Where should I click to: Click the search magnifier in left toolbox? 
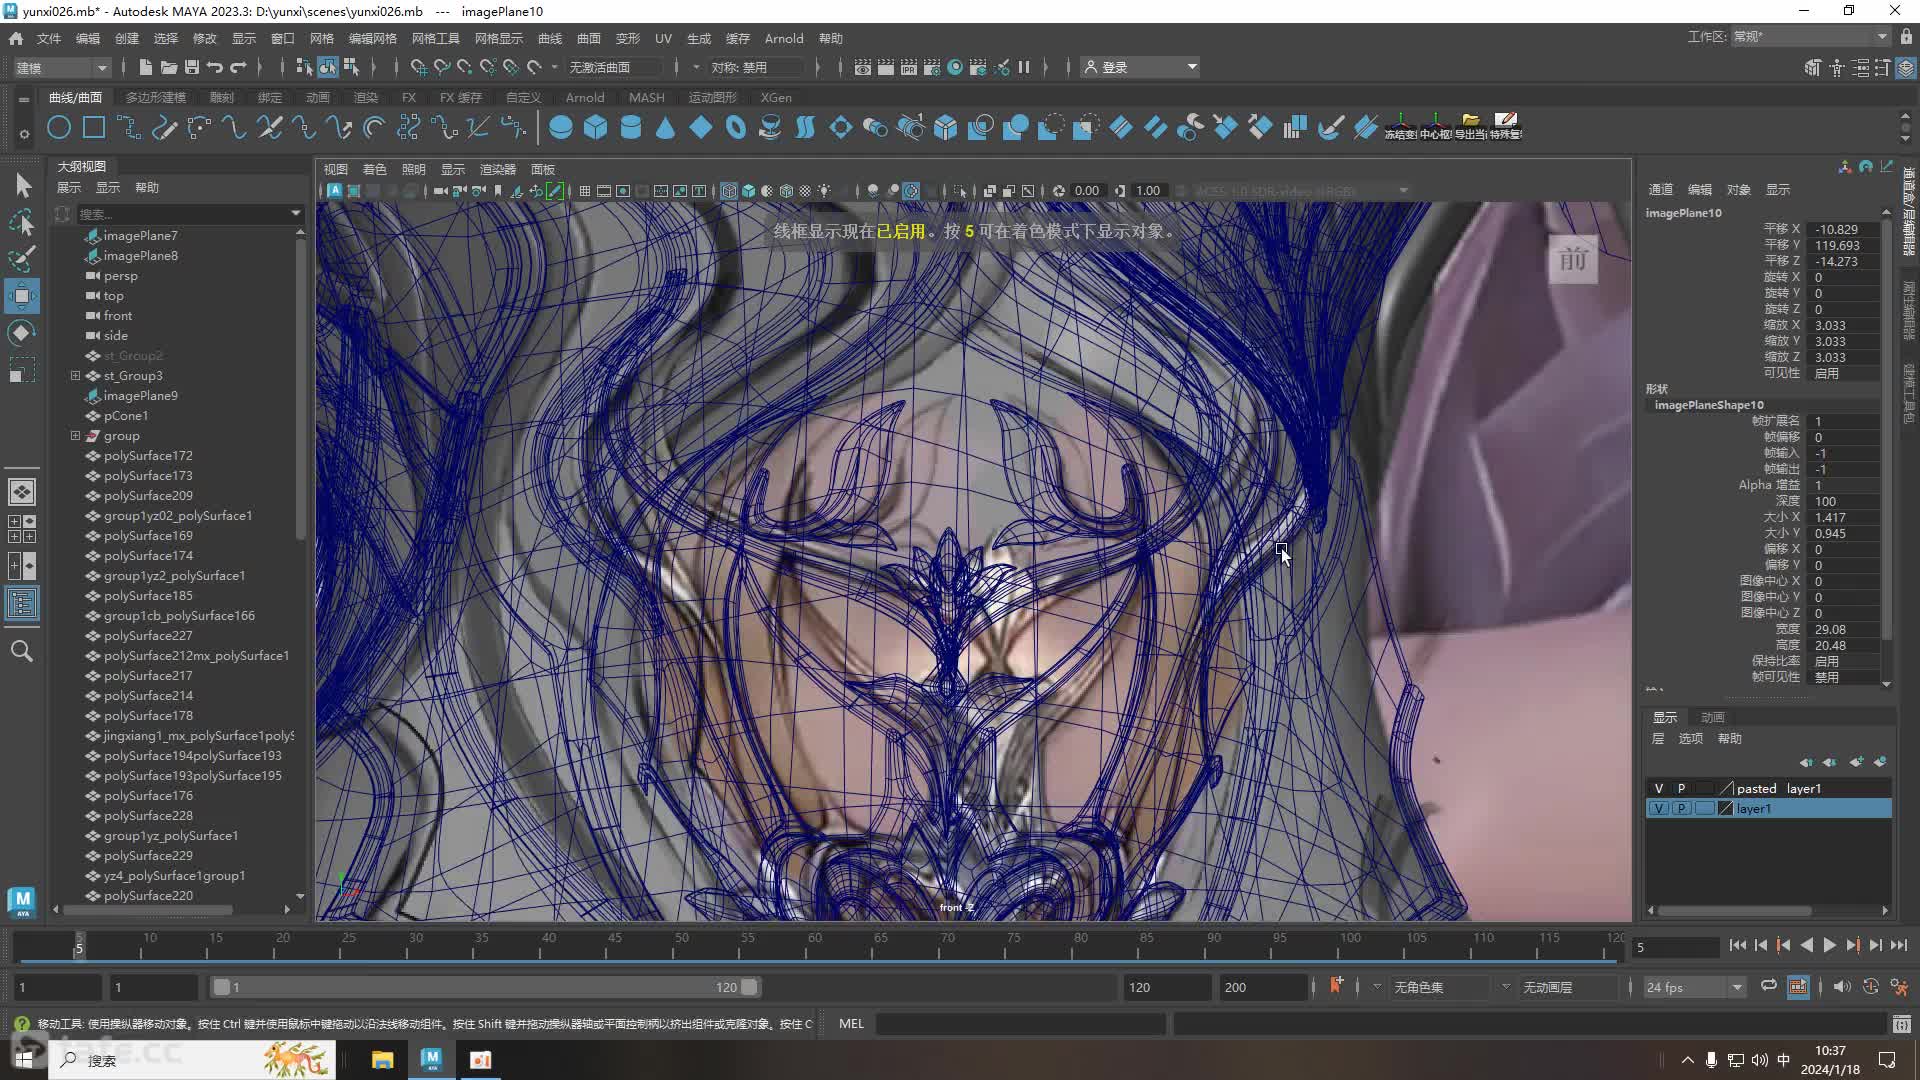point(22,651)
